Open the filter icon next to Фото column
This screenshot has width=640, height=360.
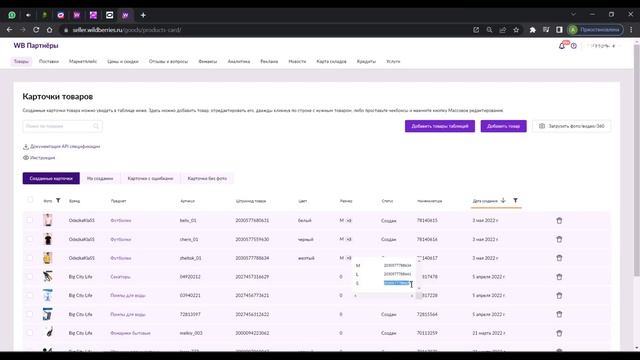[x=58, y=200]
